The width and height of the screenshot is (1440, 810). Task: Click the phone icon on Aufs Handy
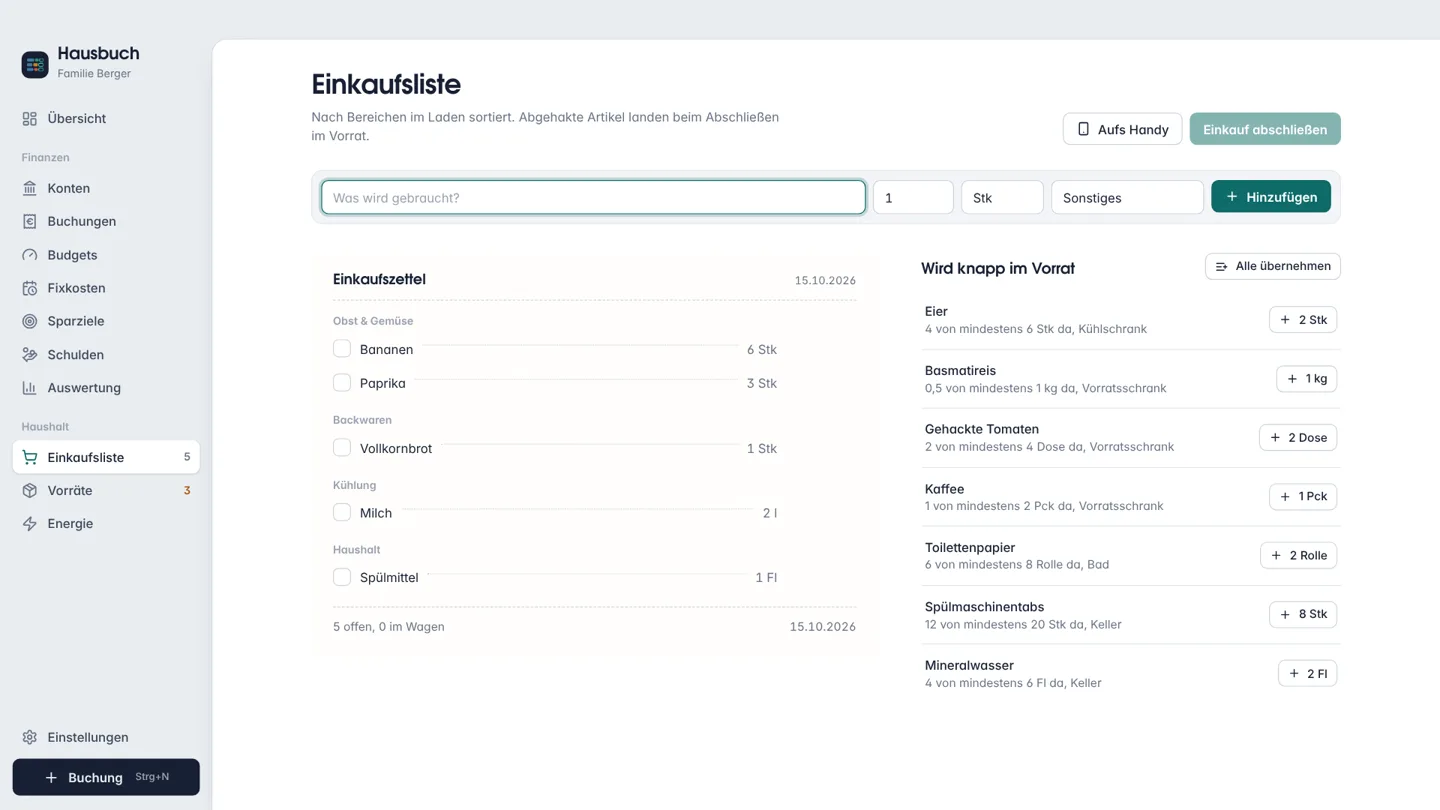pyautogui.click(x=1083, y=129)
